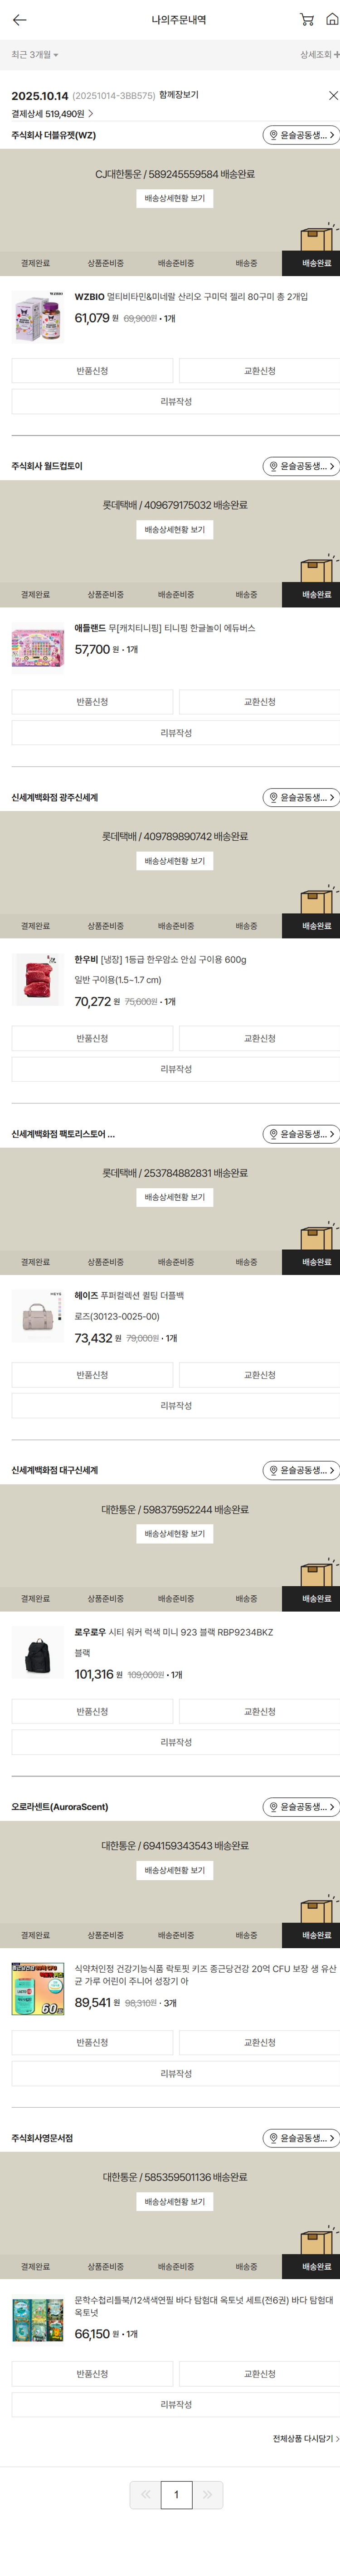Open the shopping cart
Image resolution: width=340 pixels, height=2576 pixels.
[x=307, y=20]
